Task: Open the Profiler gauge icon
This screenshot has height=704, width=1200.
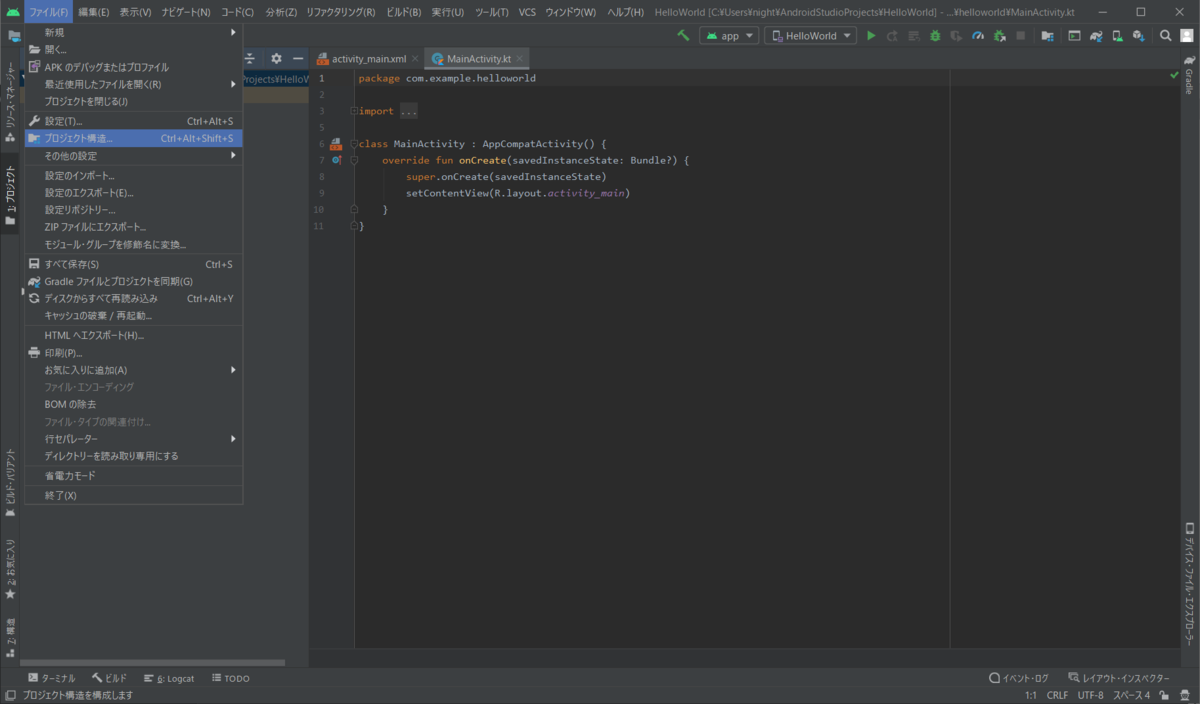Action: point(978,35)
